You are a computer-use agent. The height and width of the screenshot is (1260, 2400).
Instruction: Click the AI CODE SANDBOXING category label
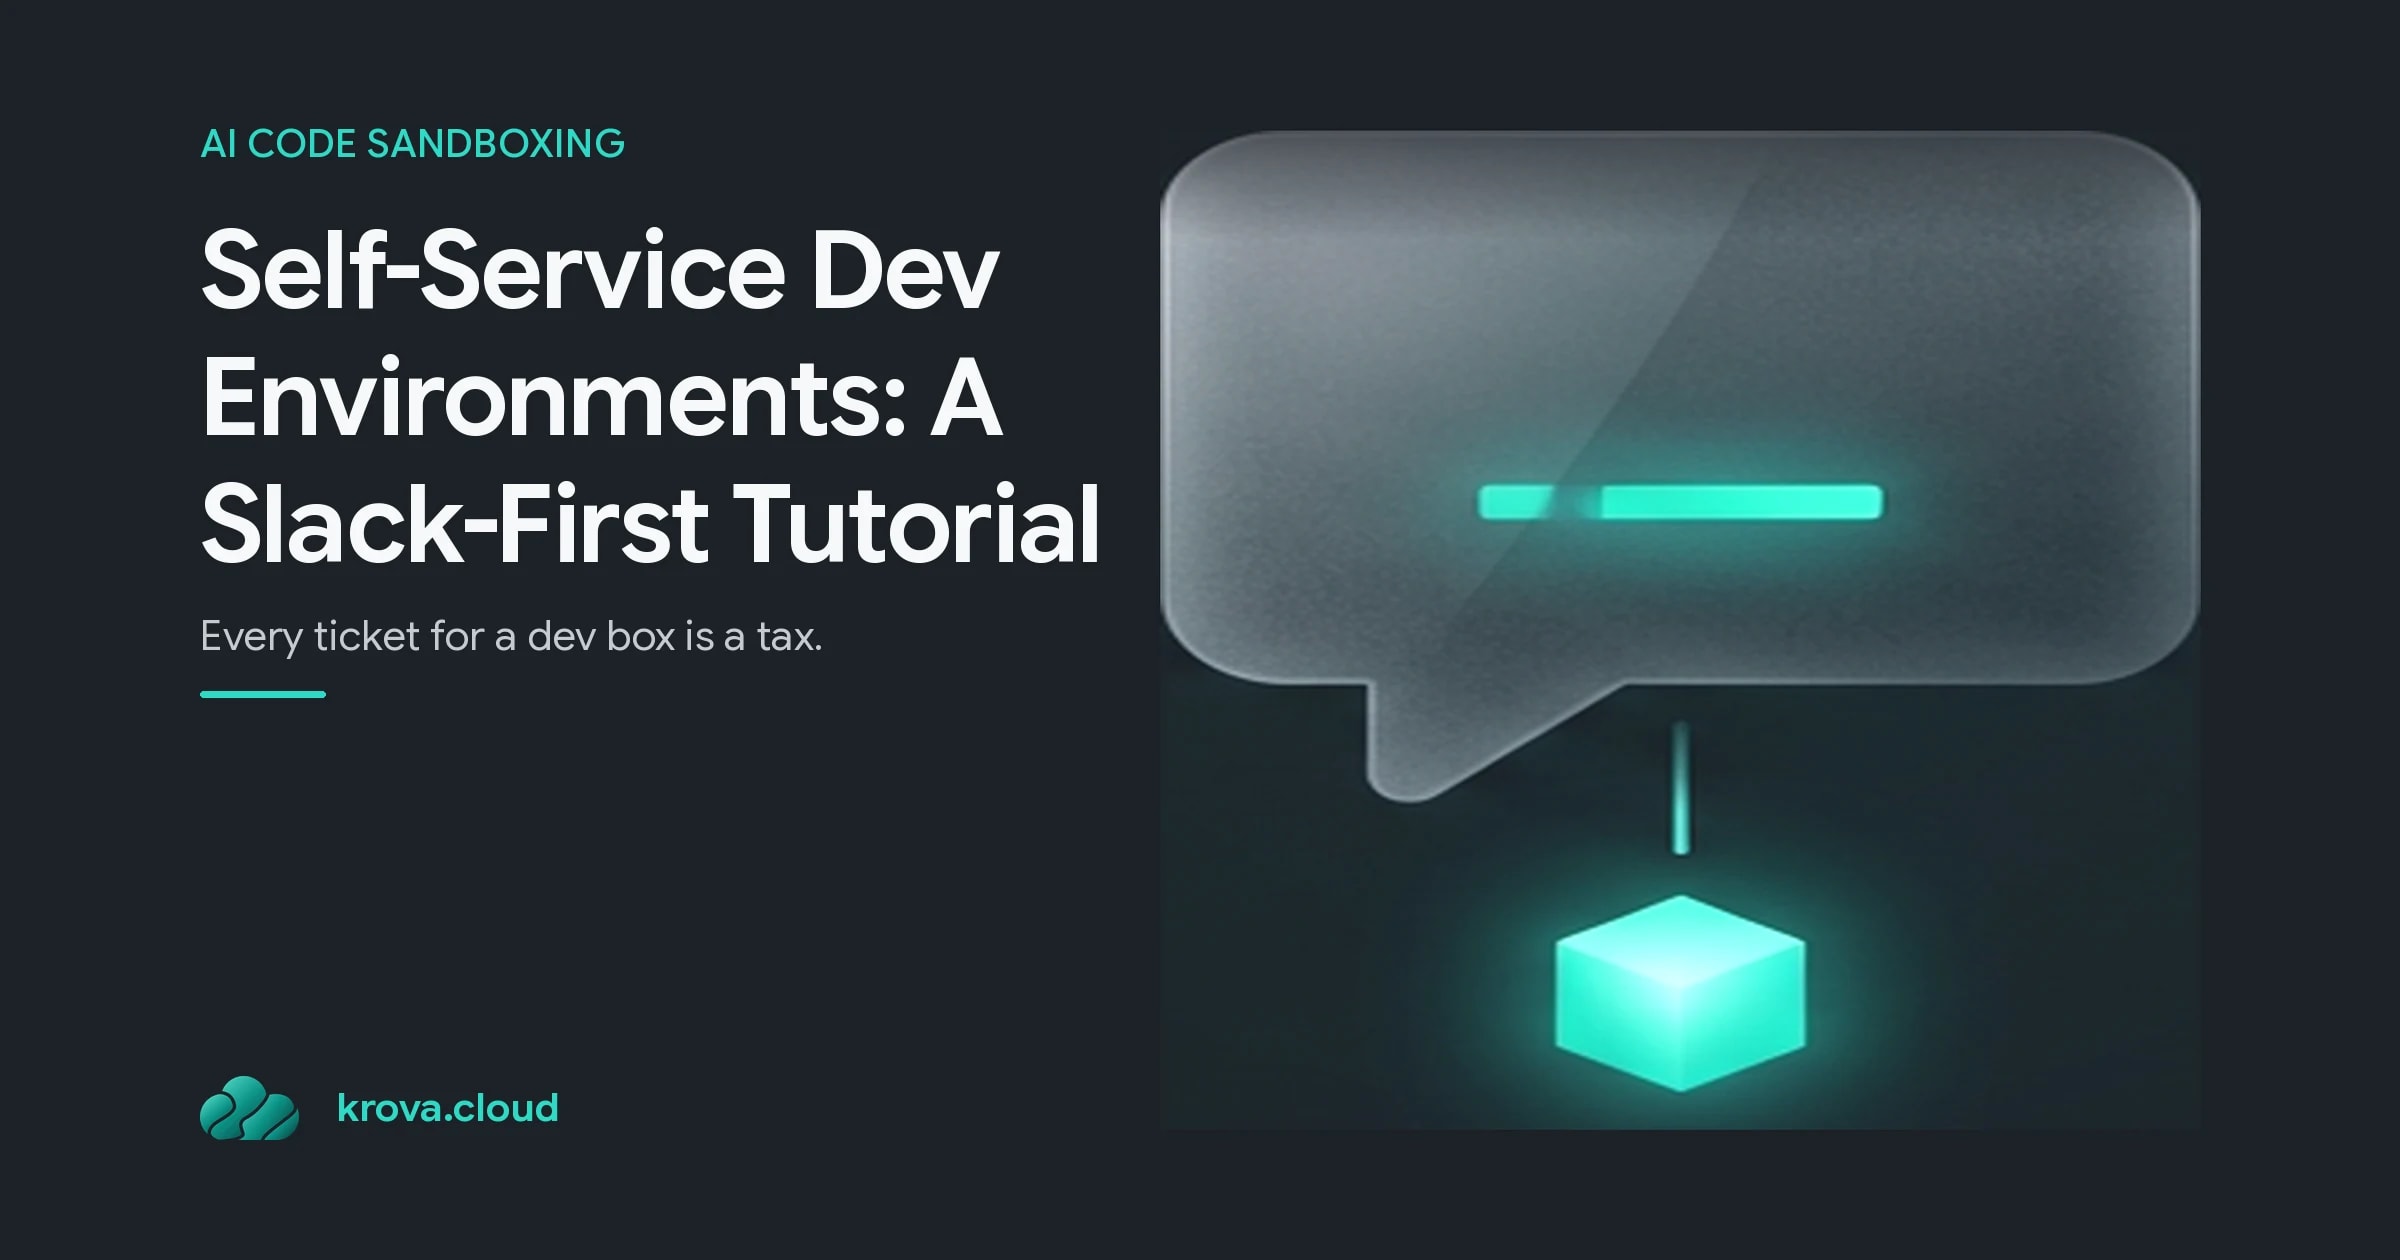pos(412,144)
